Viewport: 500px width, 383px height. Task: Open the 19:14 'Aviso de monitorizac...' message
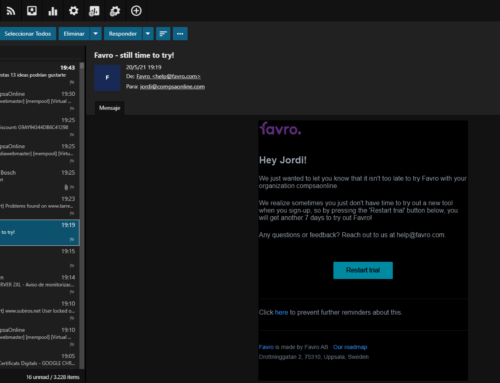[39, 285]
